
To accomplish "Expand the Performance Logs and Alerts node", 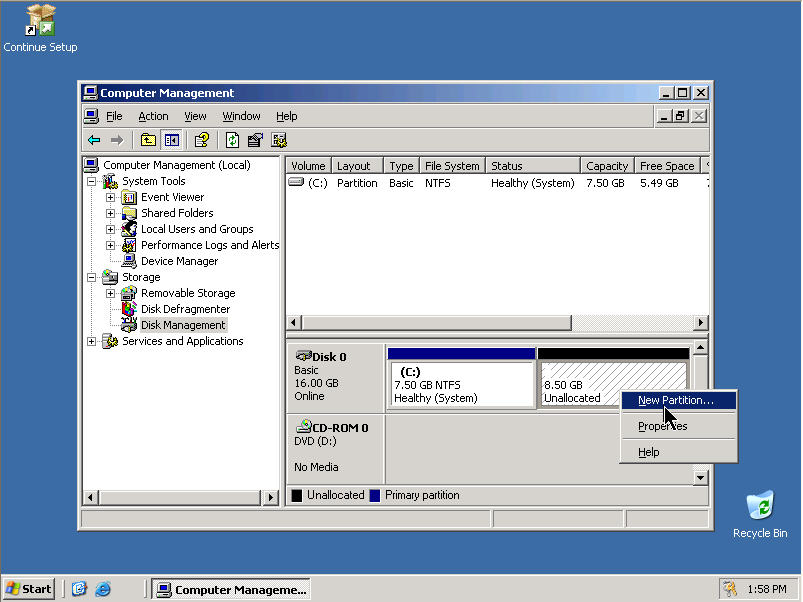I will pos(110,245).
